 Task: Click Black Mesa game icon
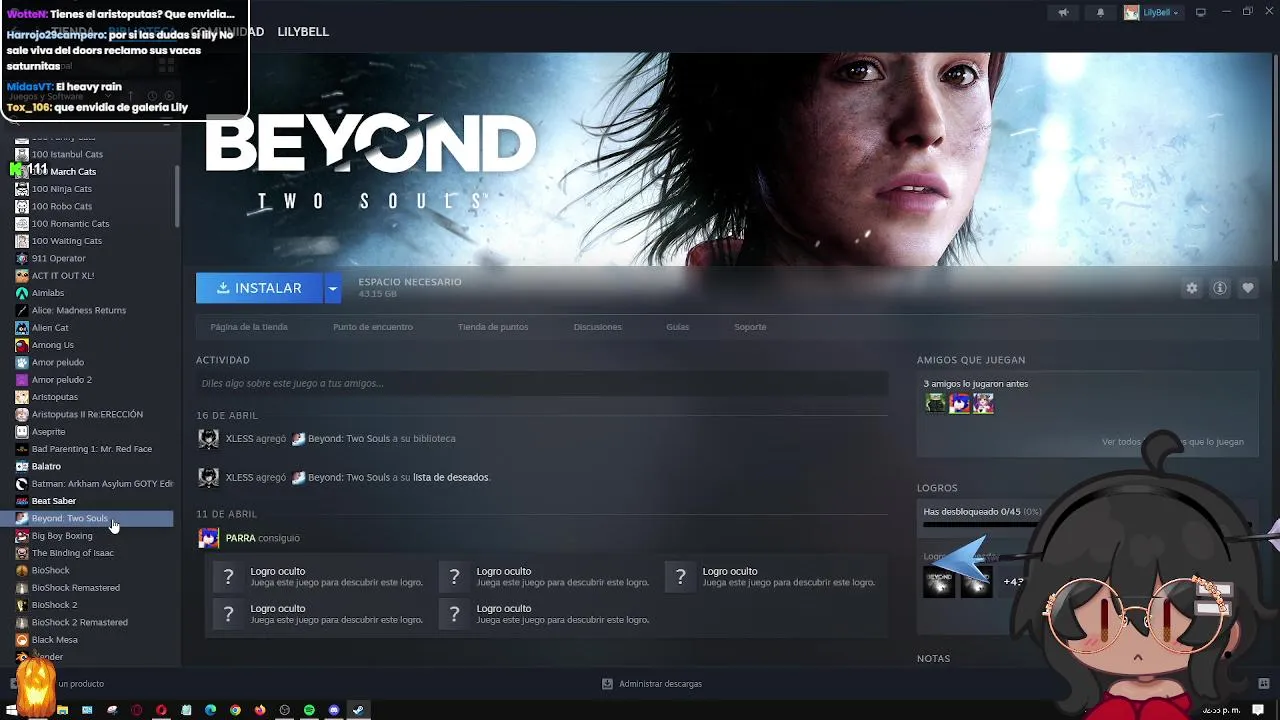[22, 640]
